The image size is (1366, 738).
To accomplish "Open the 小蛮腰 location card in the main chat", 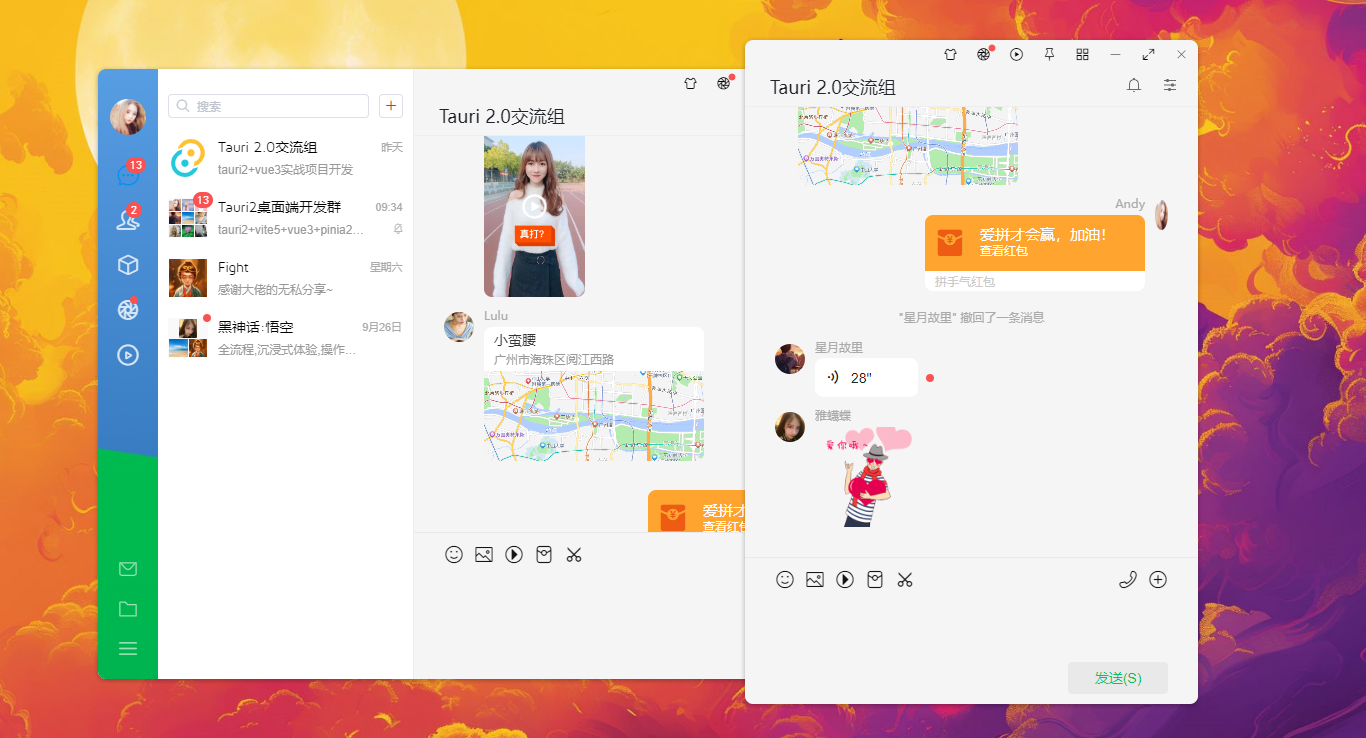I will 594,394.
